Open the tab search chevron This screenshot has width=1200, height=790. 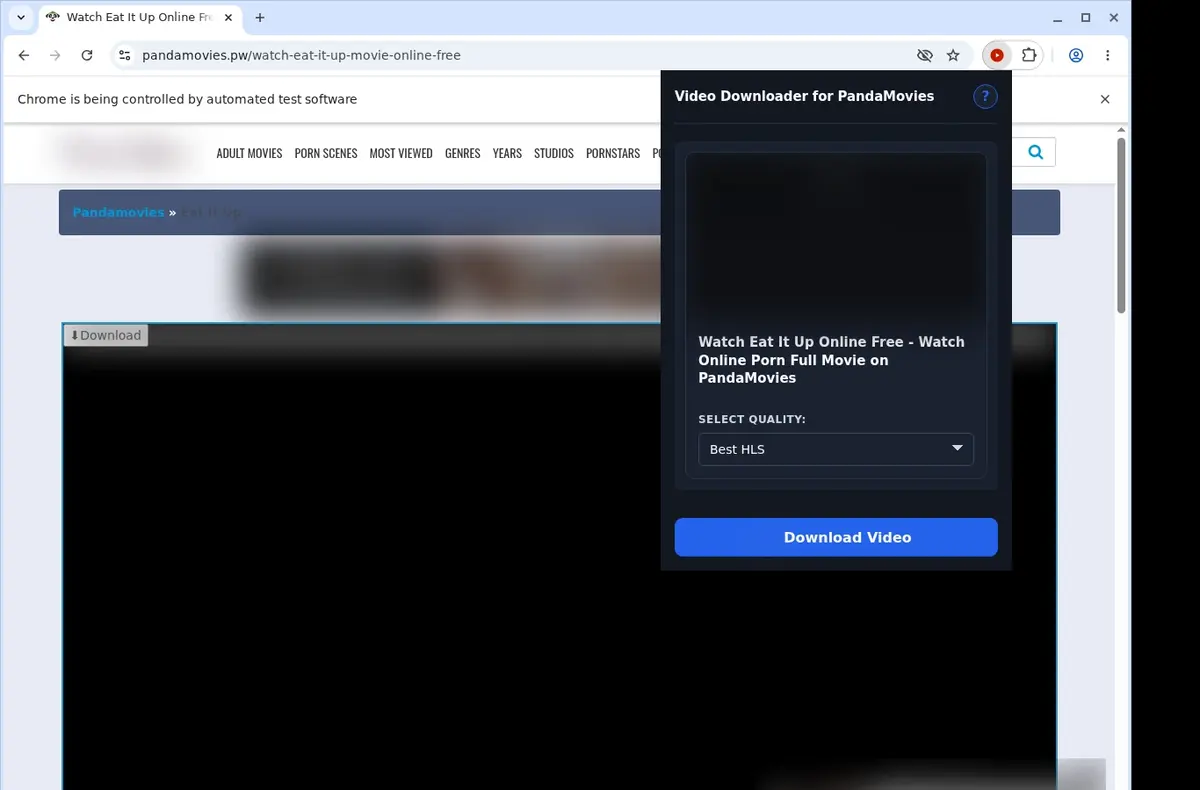click(21, 18)
